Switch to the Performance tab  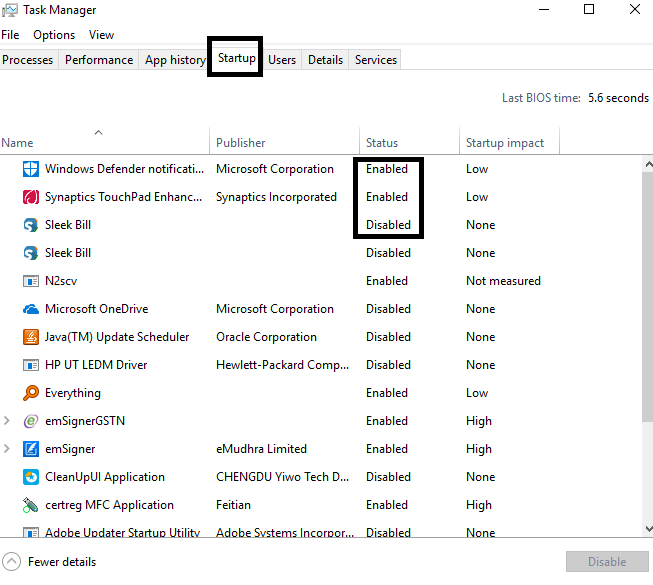99,60
